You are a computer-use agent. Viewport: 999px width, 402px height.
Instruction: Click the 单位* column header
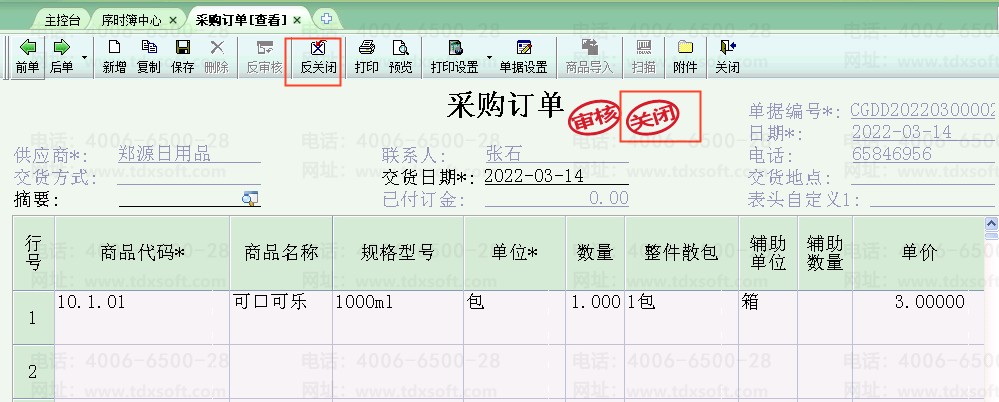coord(515,254)
